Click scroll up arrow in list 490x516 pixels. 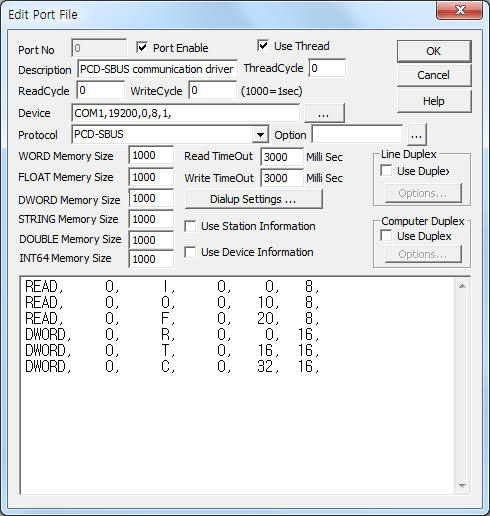462,286
